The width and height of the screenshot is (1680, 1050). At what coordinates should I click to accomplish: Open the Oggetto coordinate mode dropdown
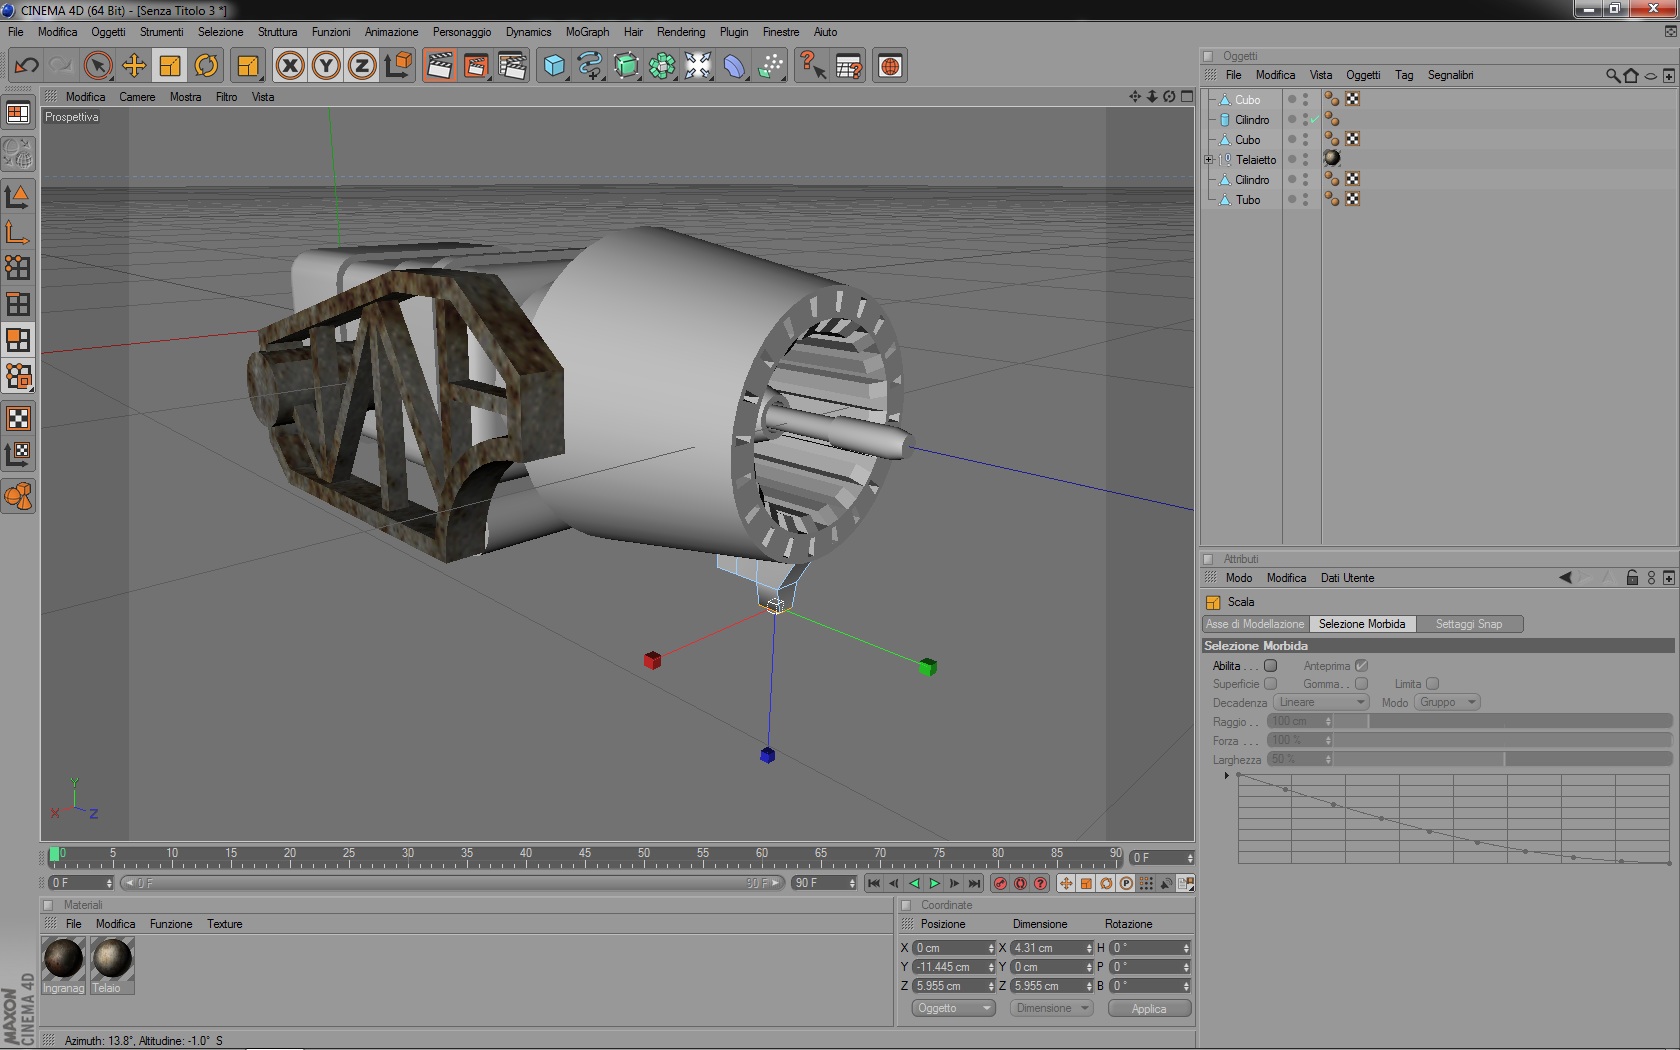(x=953, y=1008)
